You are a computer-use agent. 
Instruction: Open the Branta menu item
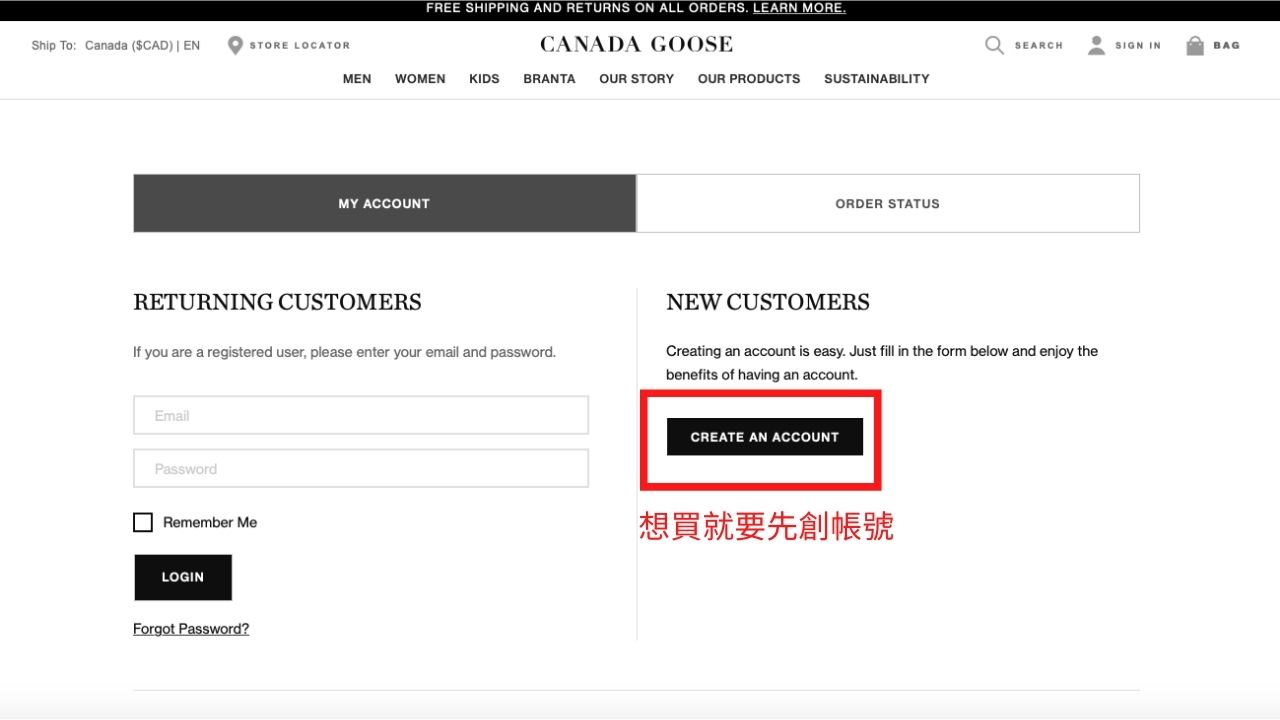coord(549,78)
